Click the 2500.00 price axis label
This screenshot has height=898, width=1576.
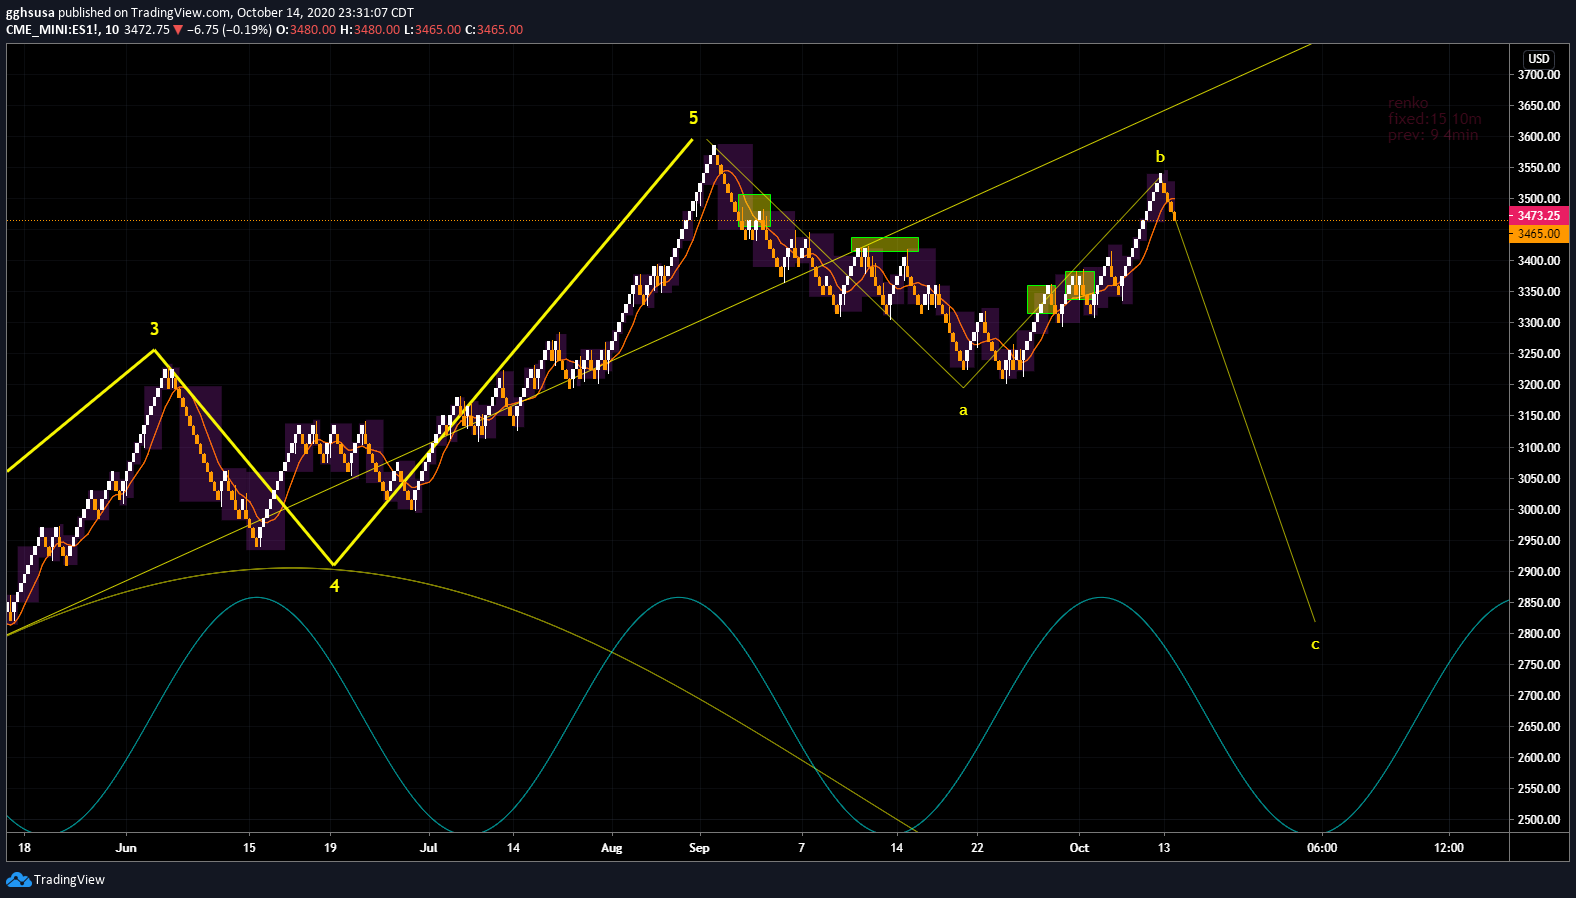(1539, 820)
